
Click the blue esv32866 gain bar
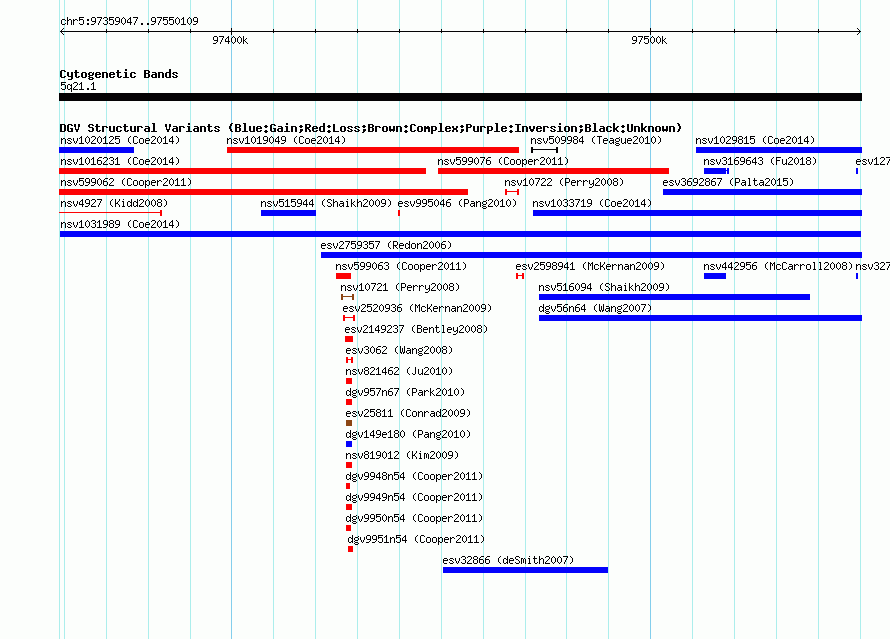pyautogui.click(x=526, y=570)
